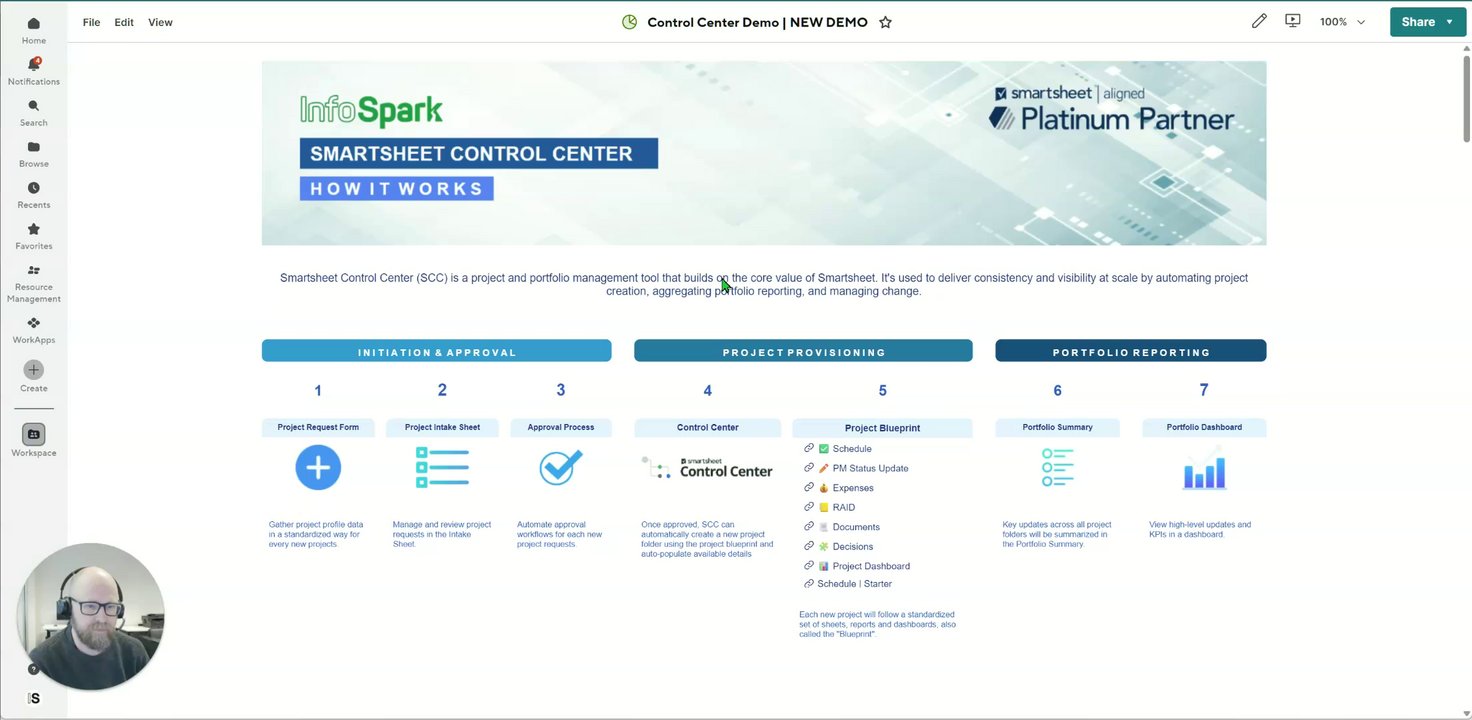Click the InfoSpark banner image
The image size is (1472, 720).
(764, 153)
